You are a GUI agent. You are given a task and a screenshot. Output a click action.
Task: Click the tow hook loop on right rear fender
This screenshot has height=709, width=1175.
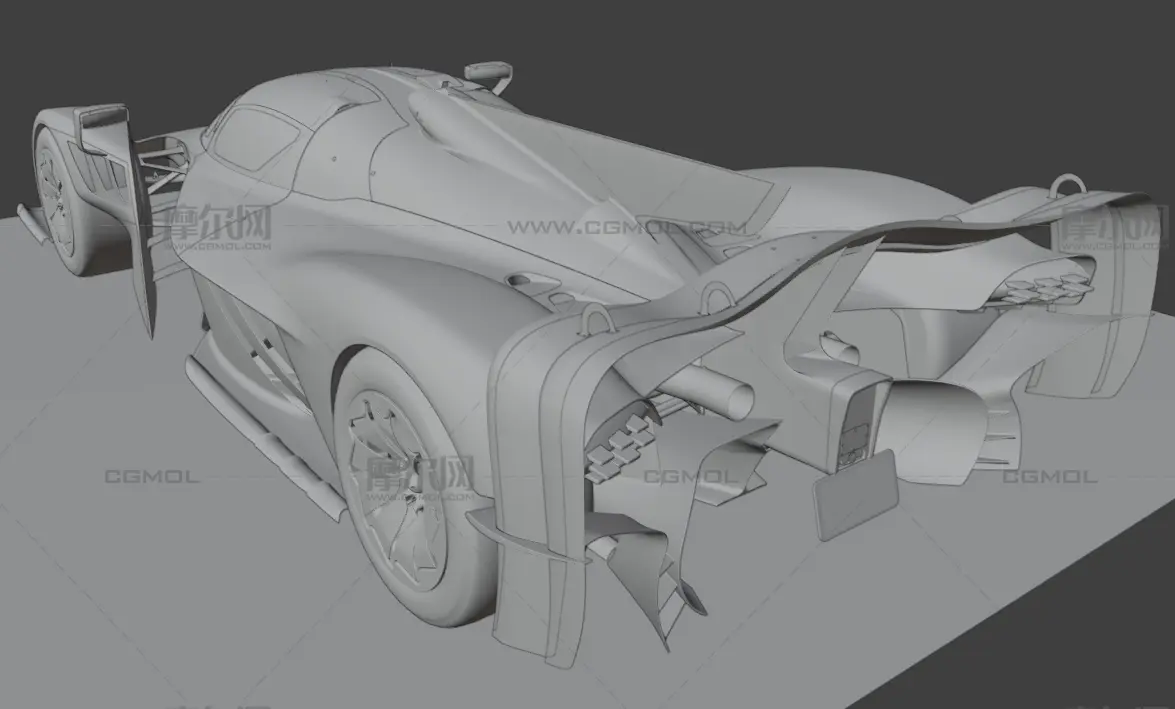pos(1070,187)
